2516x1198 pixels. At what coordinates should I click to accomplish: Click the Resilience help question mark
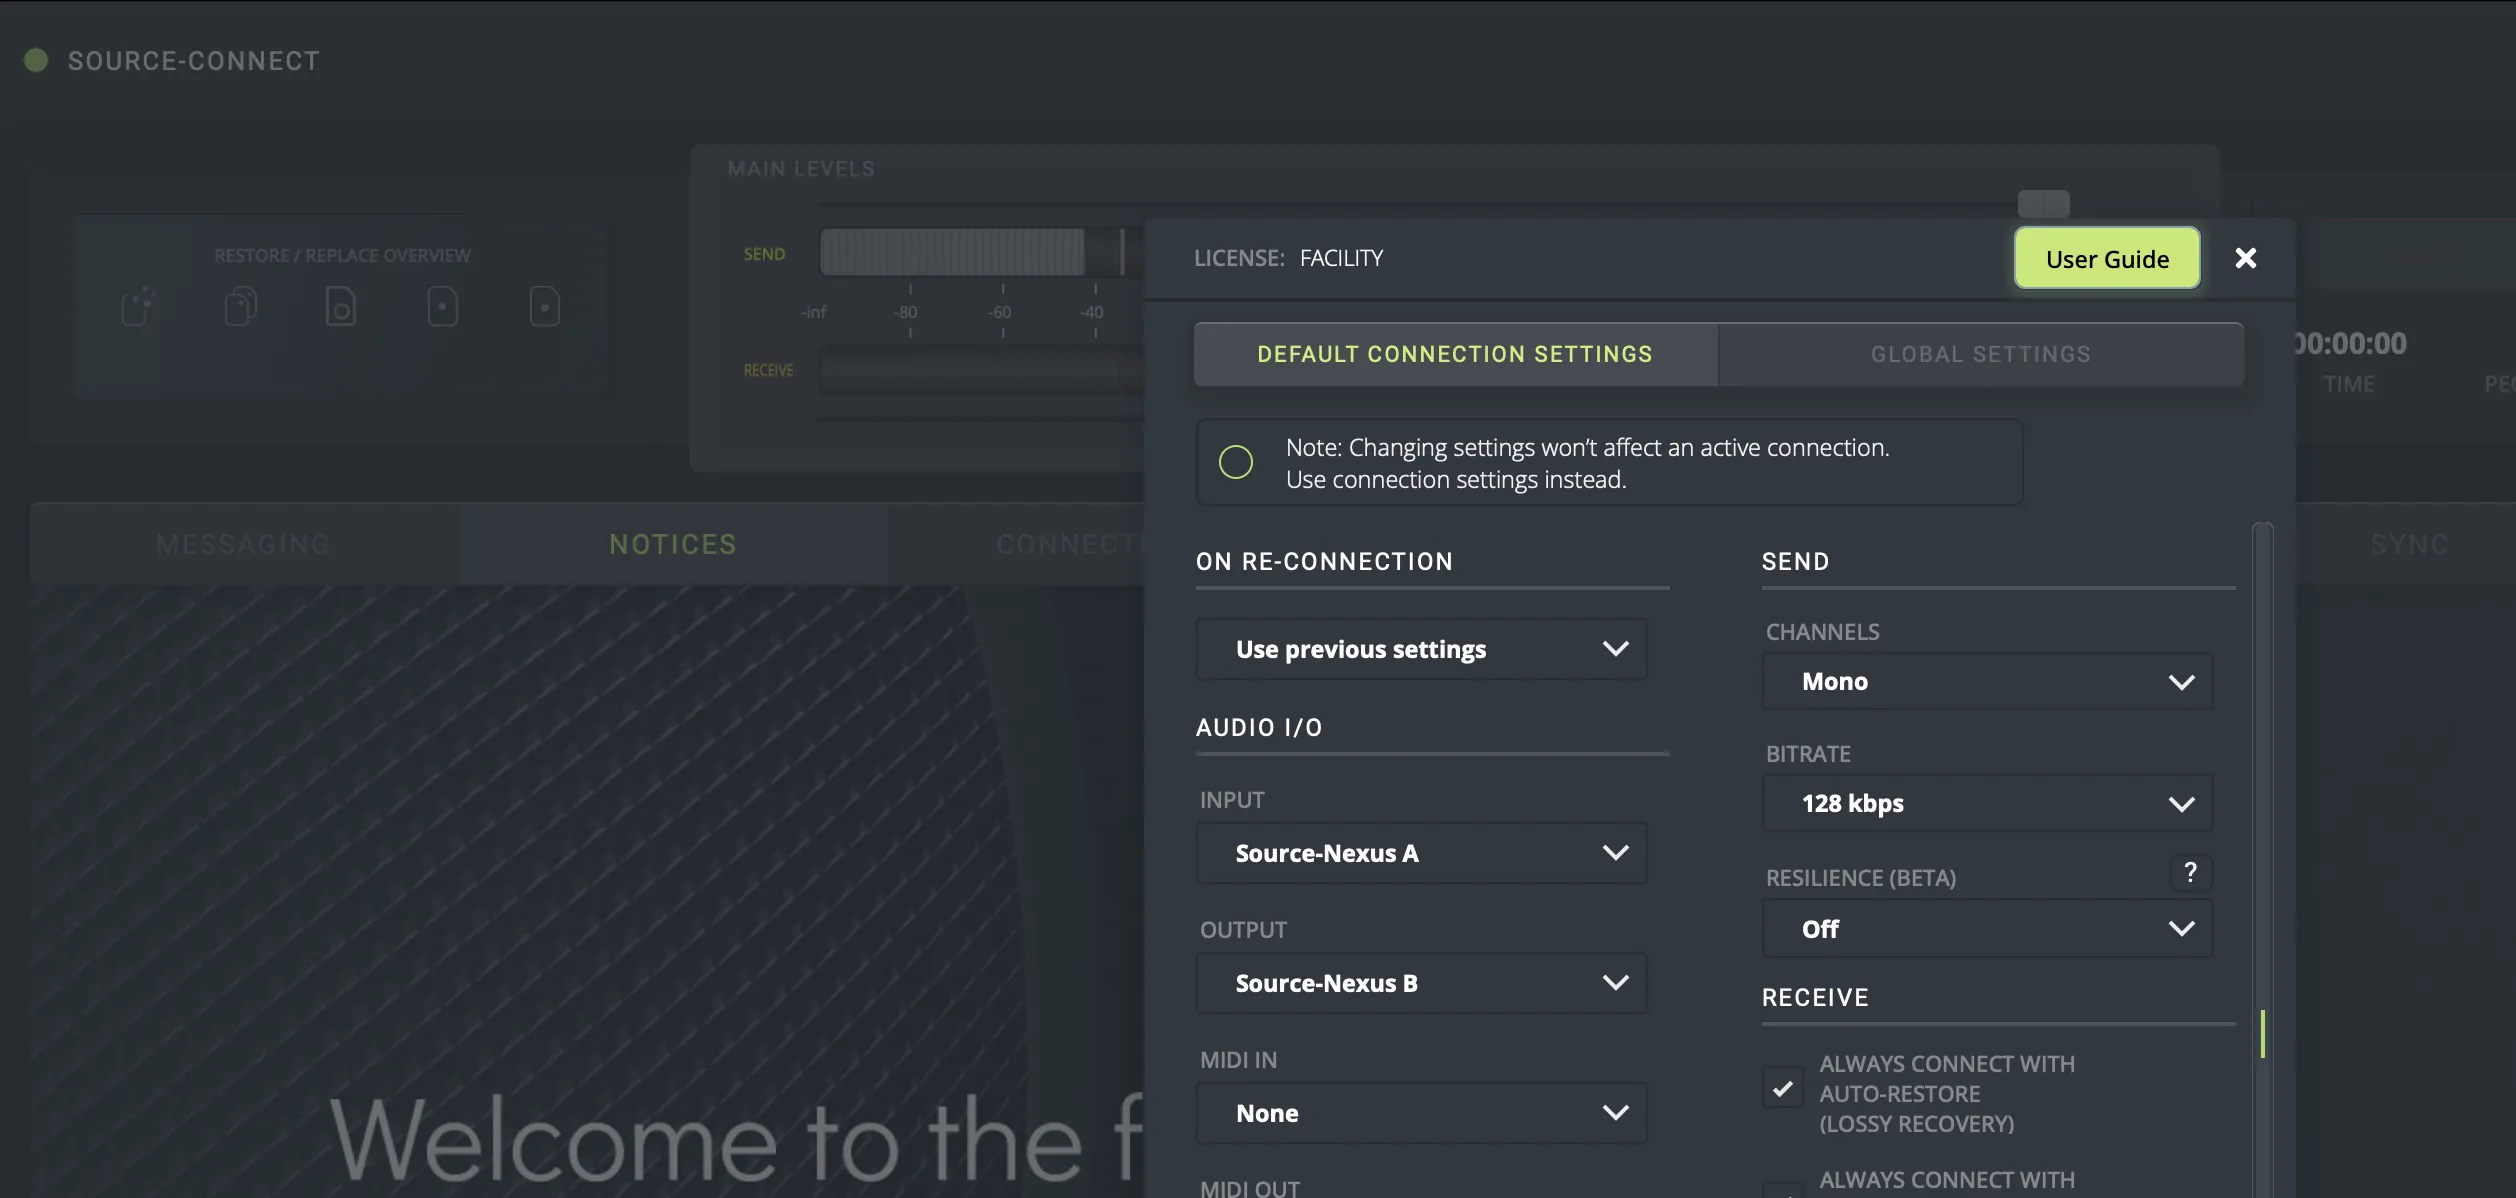point(2190,873)
